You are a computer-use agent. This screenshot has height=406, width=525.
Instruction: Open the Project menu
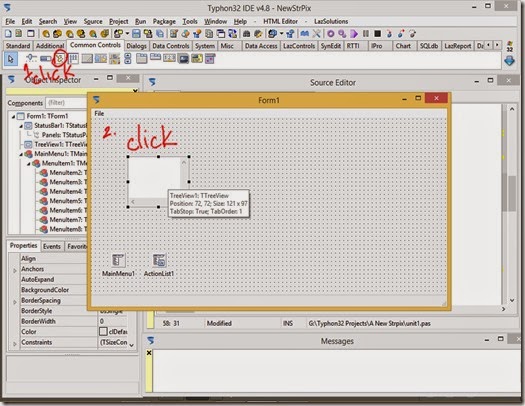[119, 21]
